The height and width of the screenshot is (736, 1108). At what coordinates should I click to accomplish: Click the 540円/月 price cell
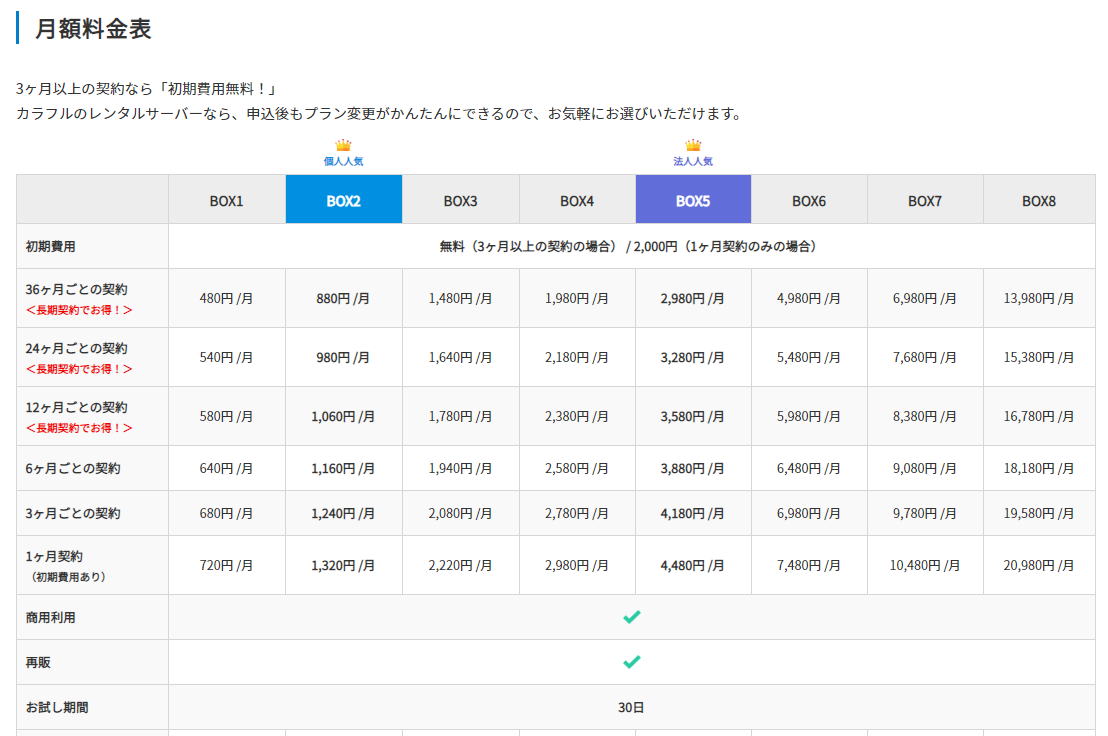pyautogui.click(x=226, y=357)
